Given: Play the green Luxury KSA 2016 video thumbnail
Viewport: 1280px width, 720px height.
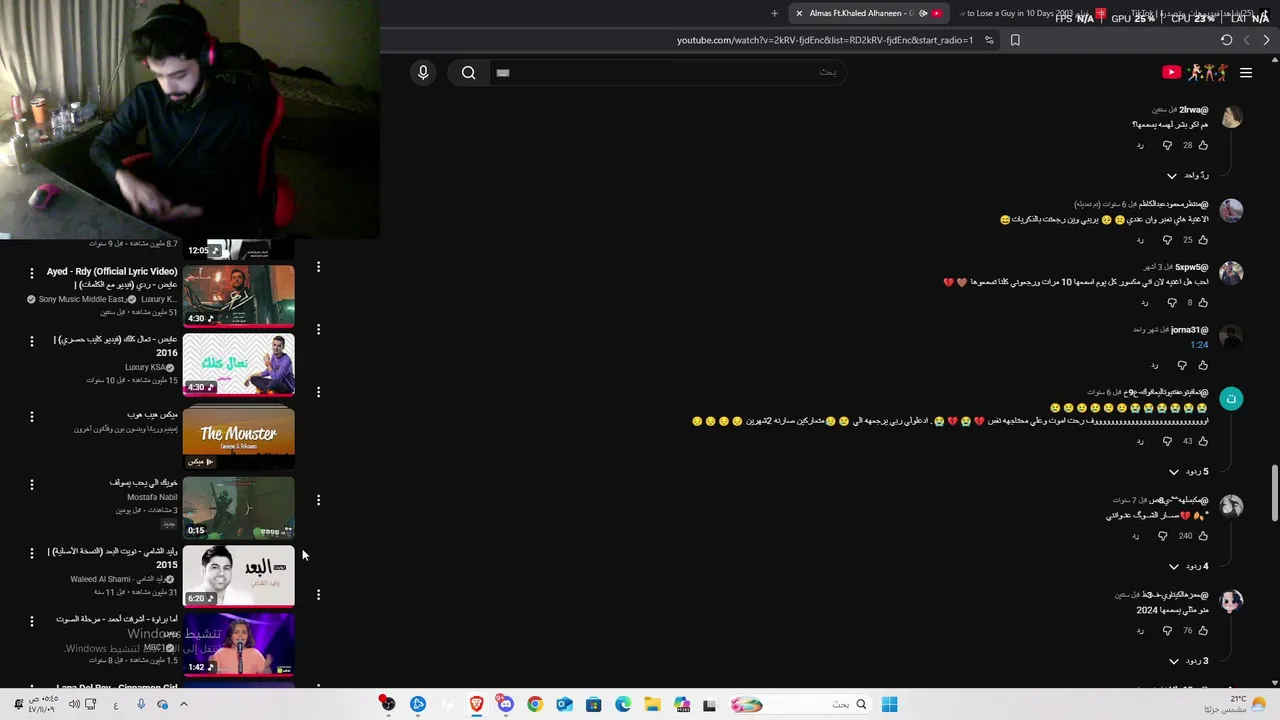Looking at the screenshot, I should coord(238,365).
